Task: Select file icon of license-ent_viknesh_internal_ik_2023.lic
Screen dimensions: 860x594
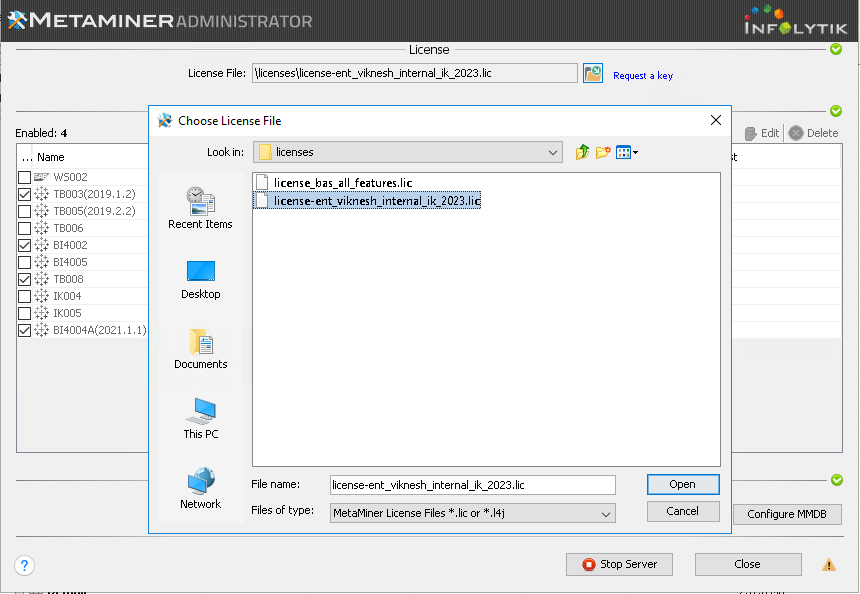Action: (x=262, y=200)
